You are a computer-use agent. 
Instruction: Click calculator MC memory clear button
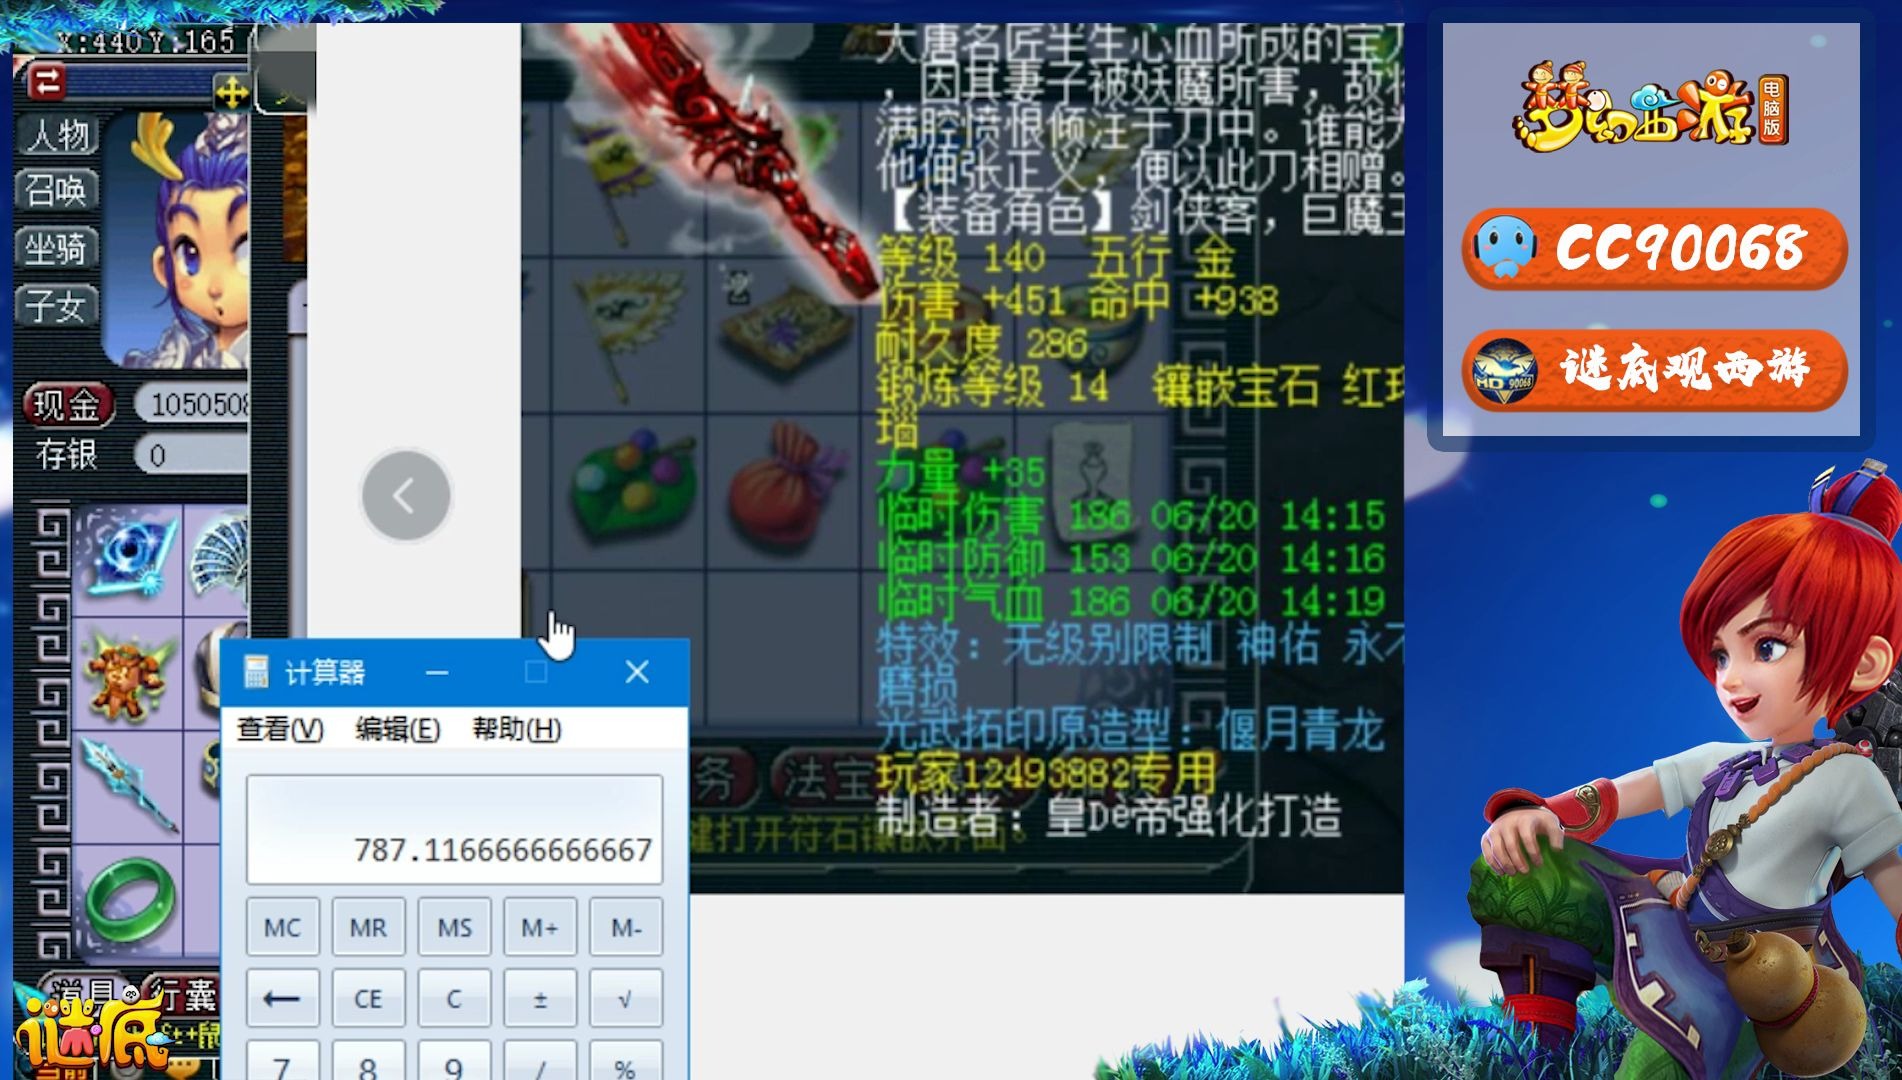283,927
